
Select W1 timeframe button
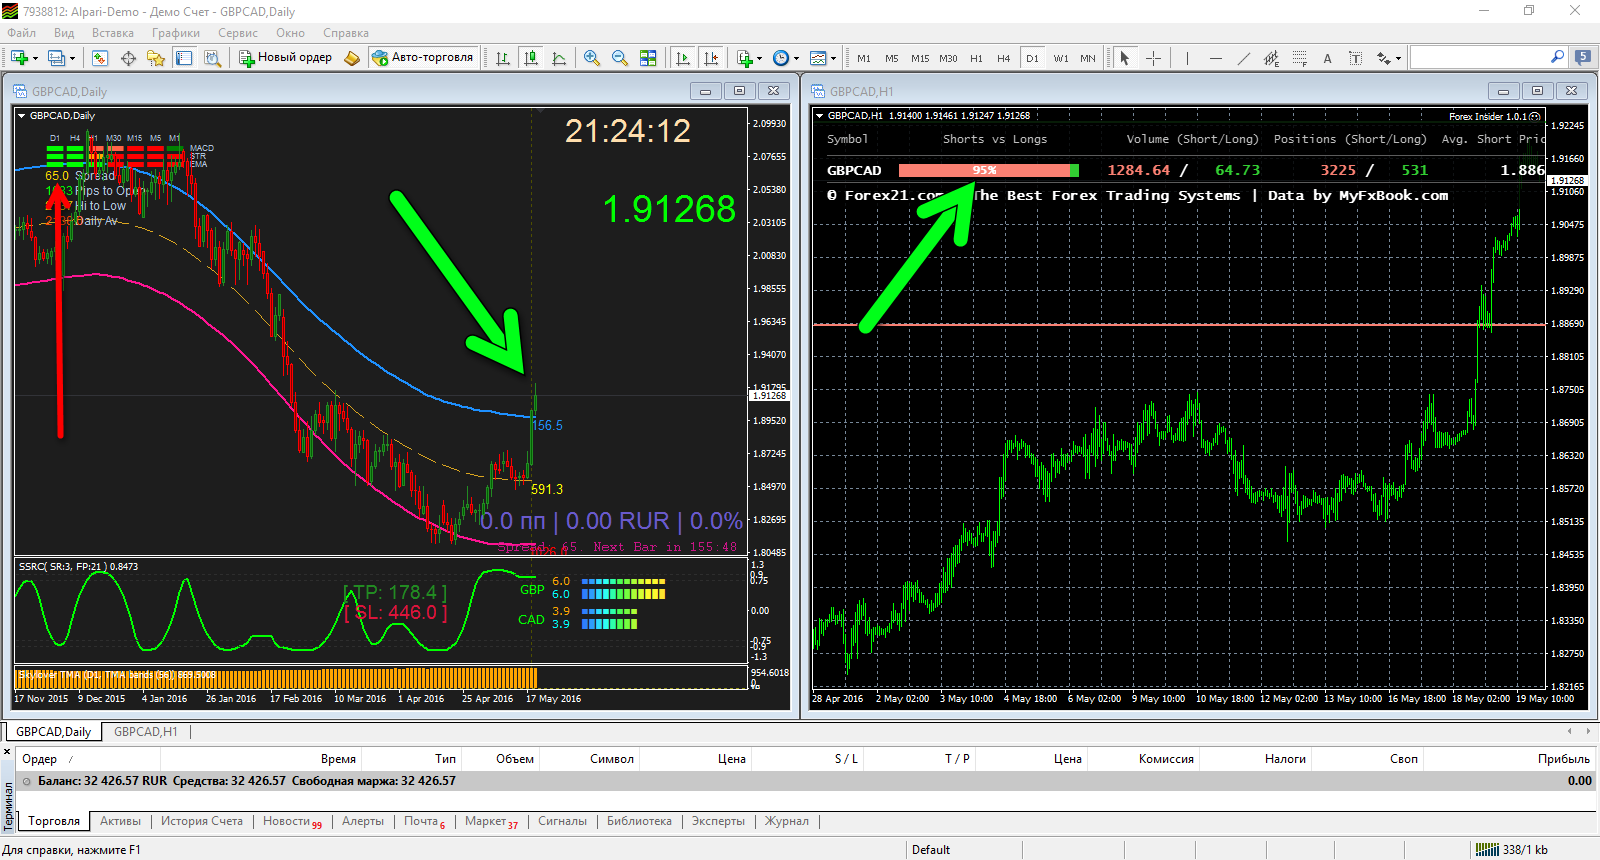[x=1060, y=58]
